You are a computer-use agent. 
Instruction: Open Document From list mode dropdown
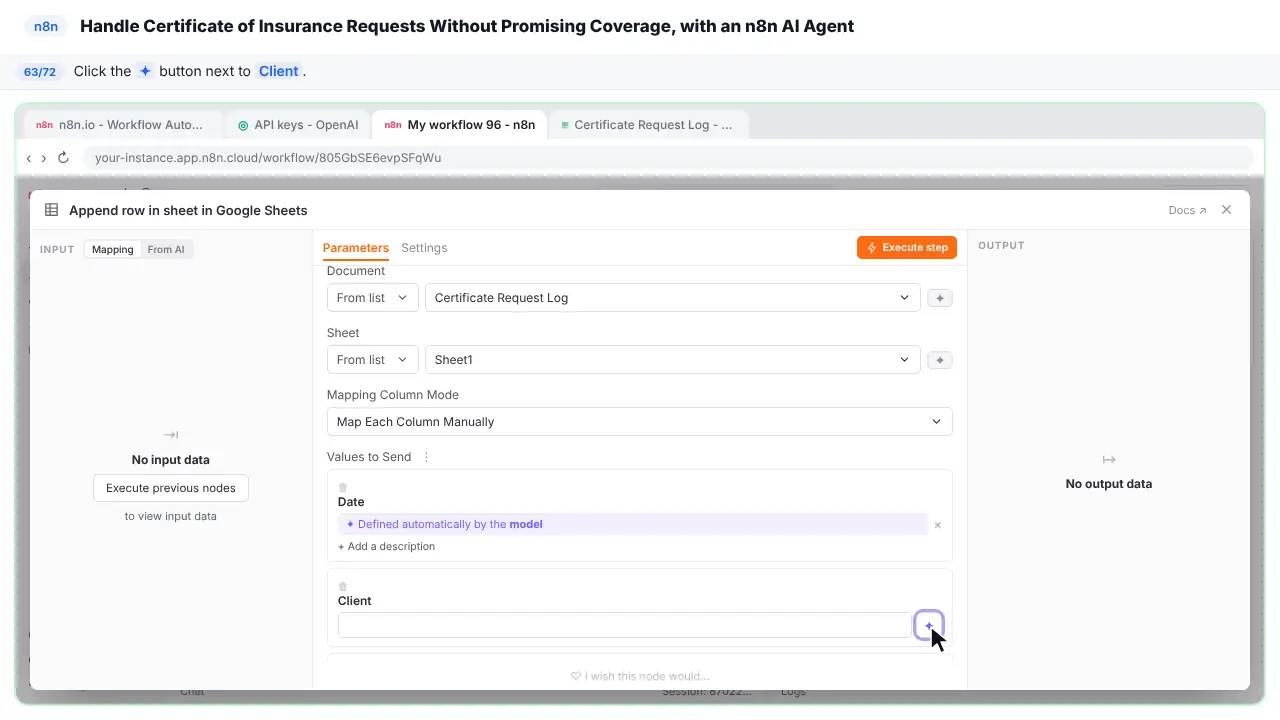click(372, 298)
